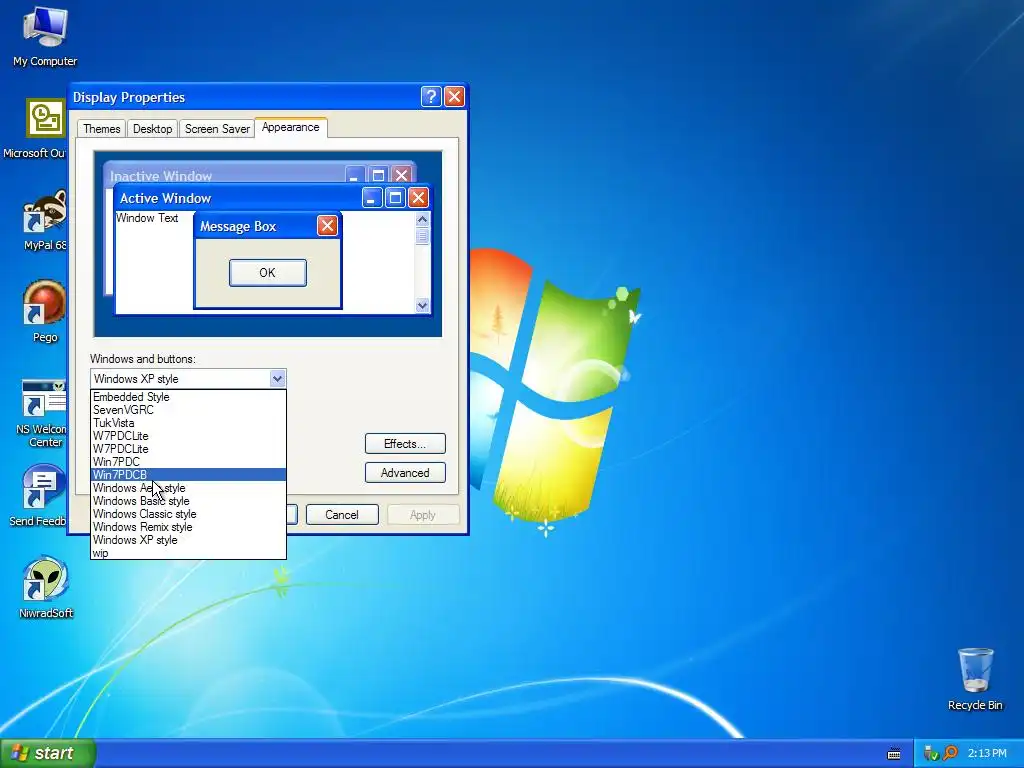Choose TukVista from the style list

pyautogui.click(x=188, y=423)
